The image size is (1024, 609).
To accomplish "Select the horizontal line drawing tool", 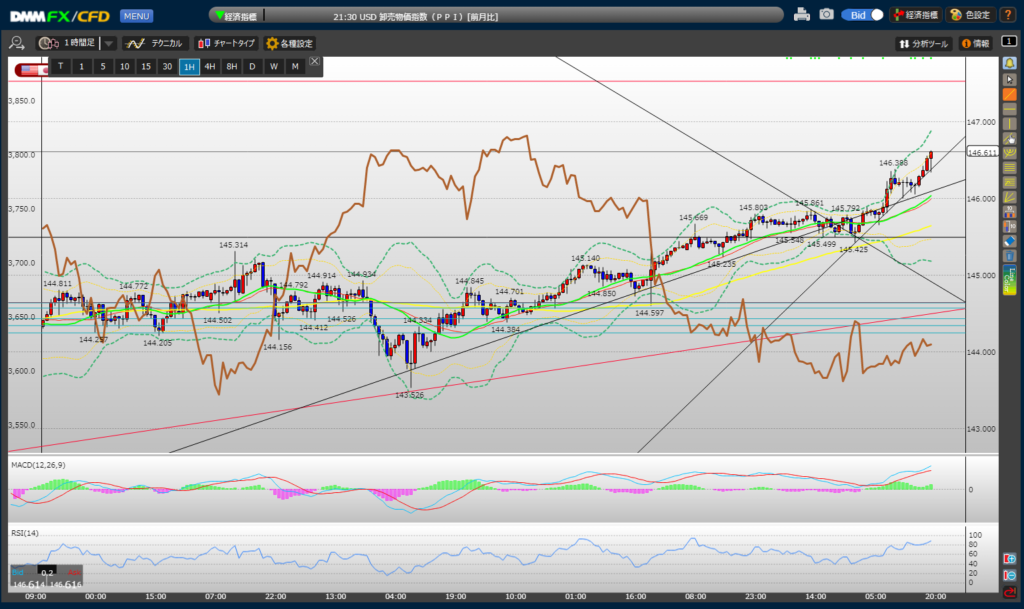I will click(x=1010, y=109).
